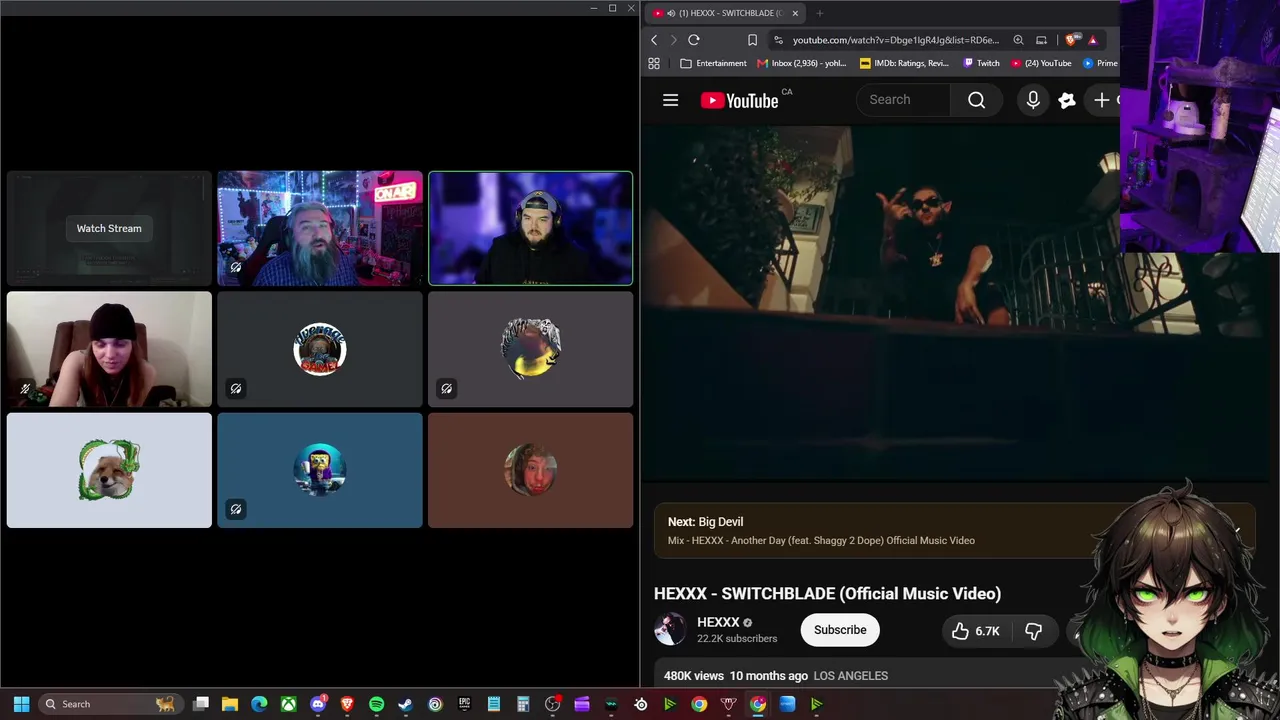Open Spotify from the taskbar

click(x=376, y=704)
